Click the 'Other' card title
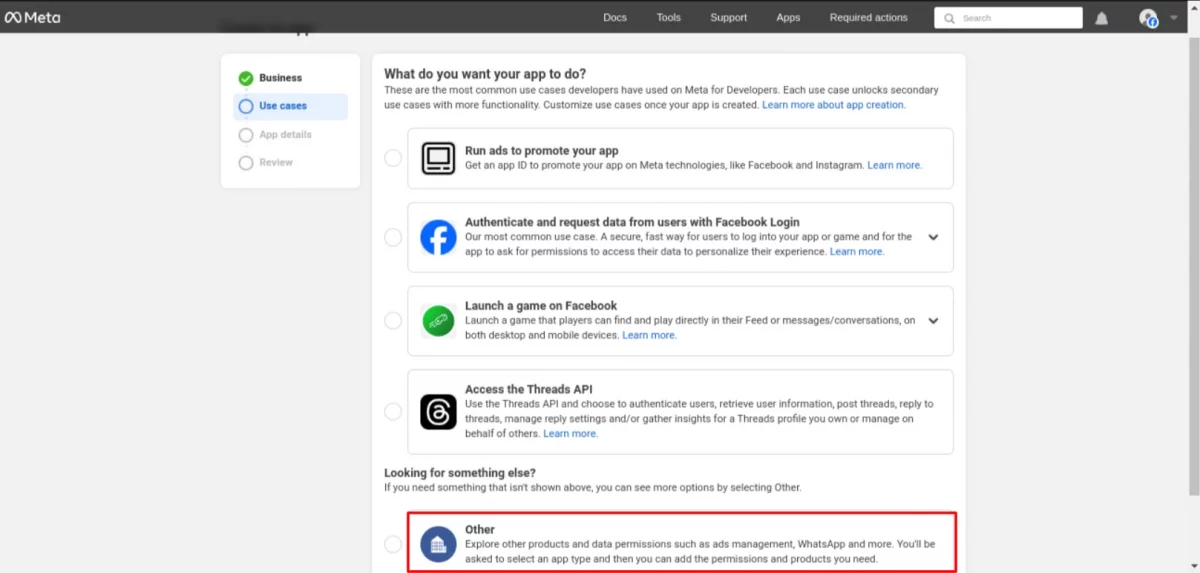This screenshot has height=573, width=1200. point(480,529)
